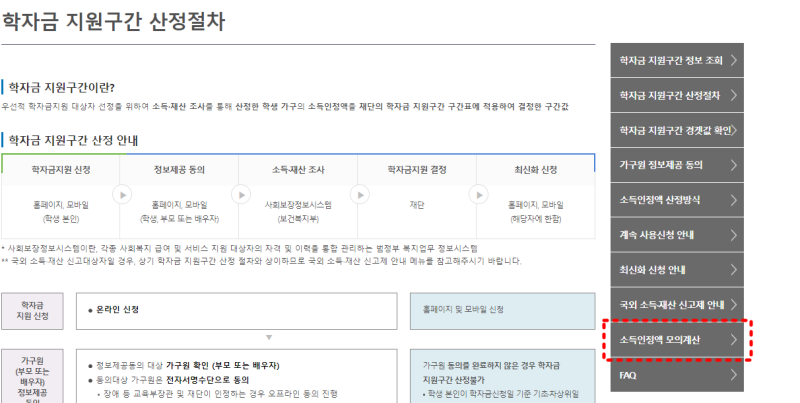Click the 홈페이지 및 모바일 신청 box
The height and width of the screenshot is (403, 800).
(x=503, y=311)
